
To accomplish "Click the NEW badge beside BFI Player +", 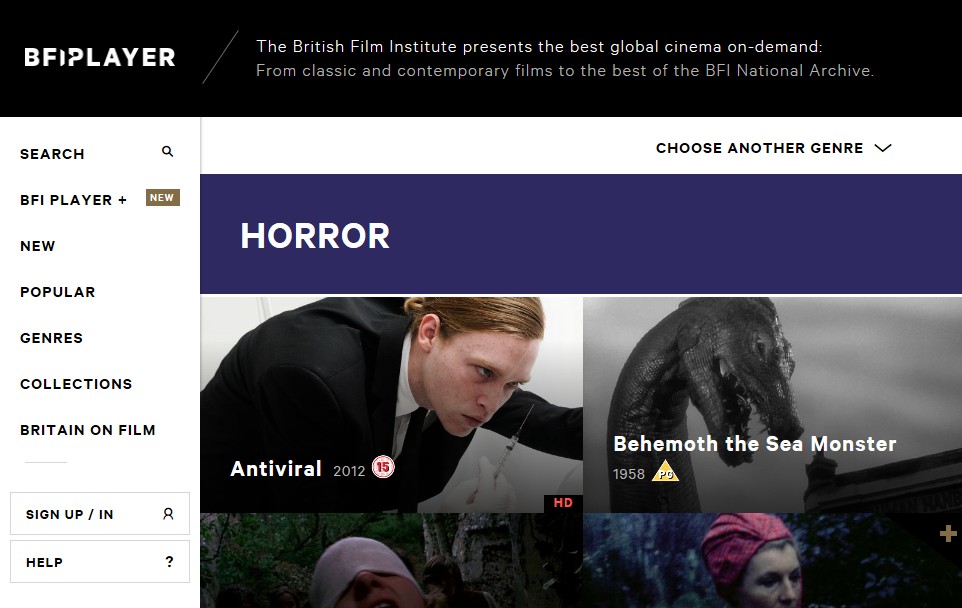I will click(x=163, y=198).
